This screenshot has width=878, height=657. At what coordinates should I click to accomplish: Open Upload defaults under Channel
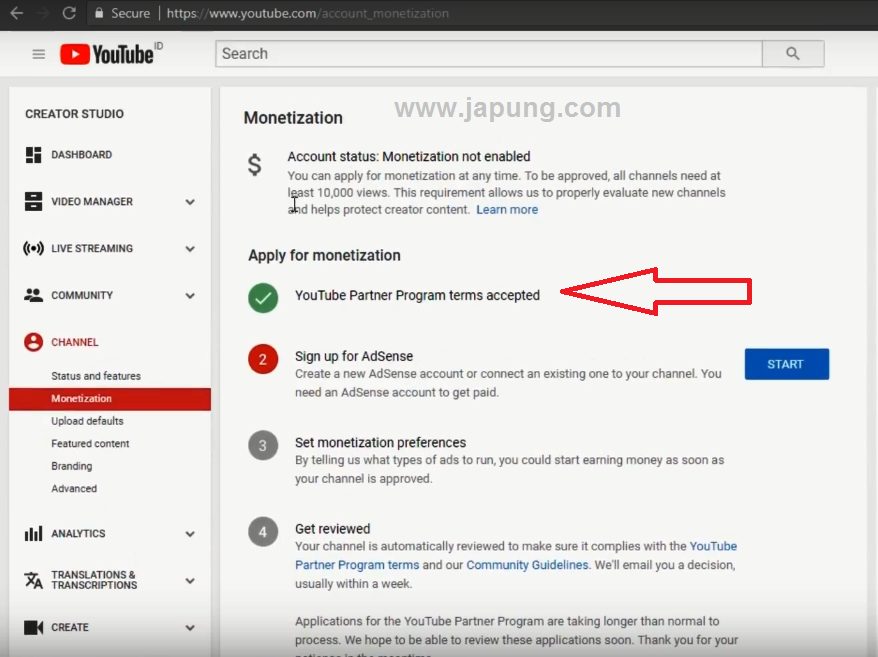point(87,421)
